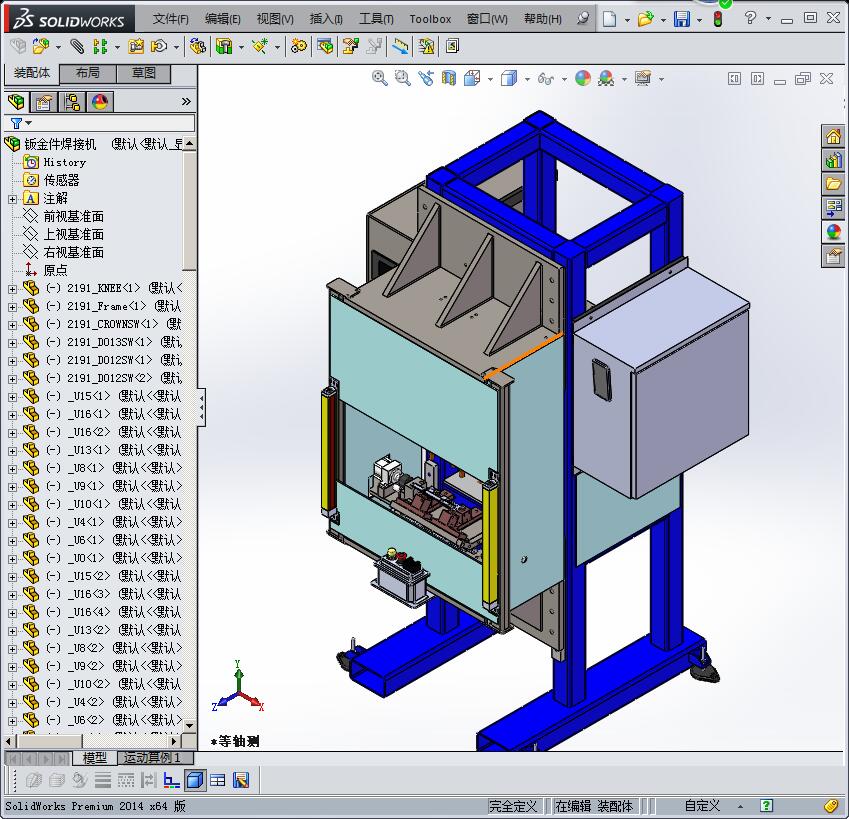Screen dimensions: 849x819
Task: Expand manager tabs chevron »
Action: (186, 101)
